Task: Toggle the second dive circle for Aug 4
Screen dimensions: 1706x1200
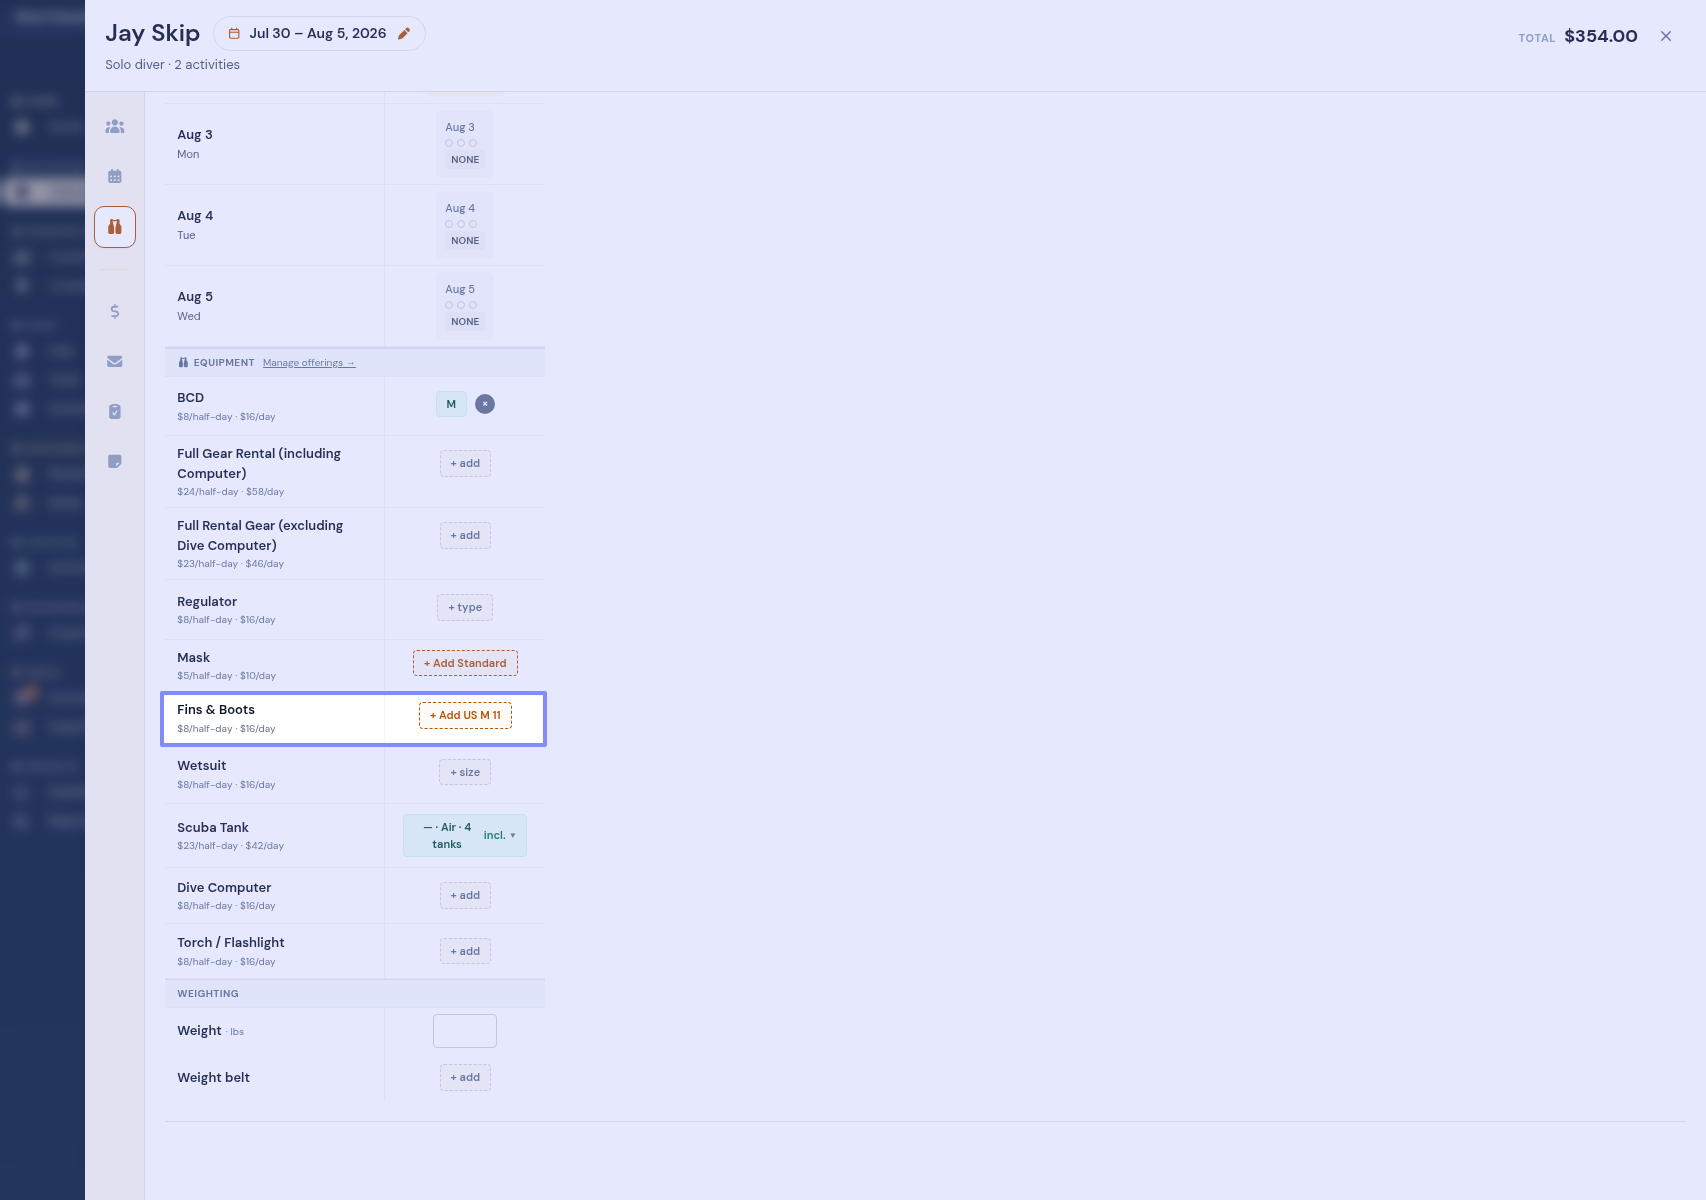Action: coord(461,224)
